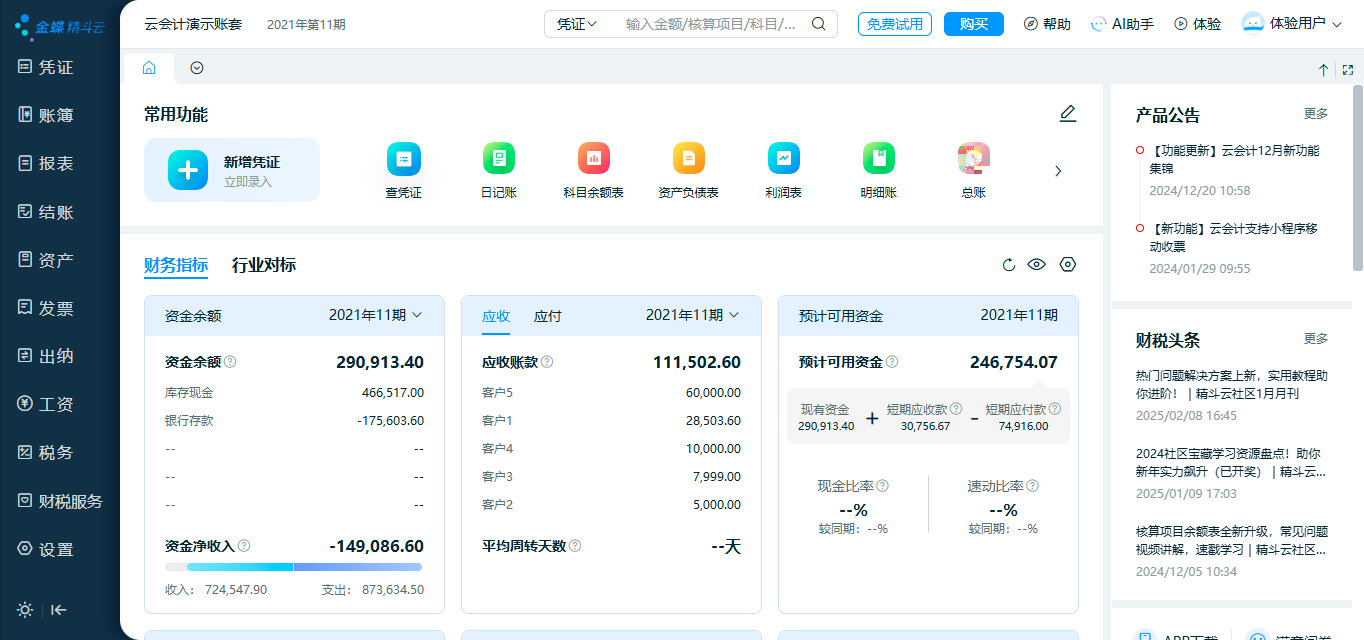
Task: Open the 查凭证 shortcut icon
Action: click(x=404, y=158)
